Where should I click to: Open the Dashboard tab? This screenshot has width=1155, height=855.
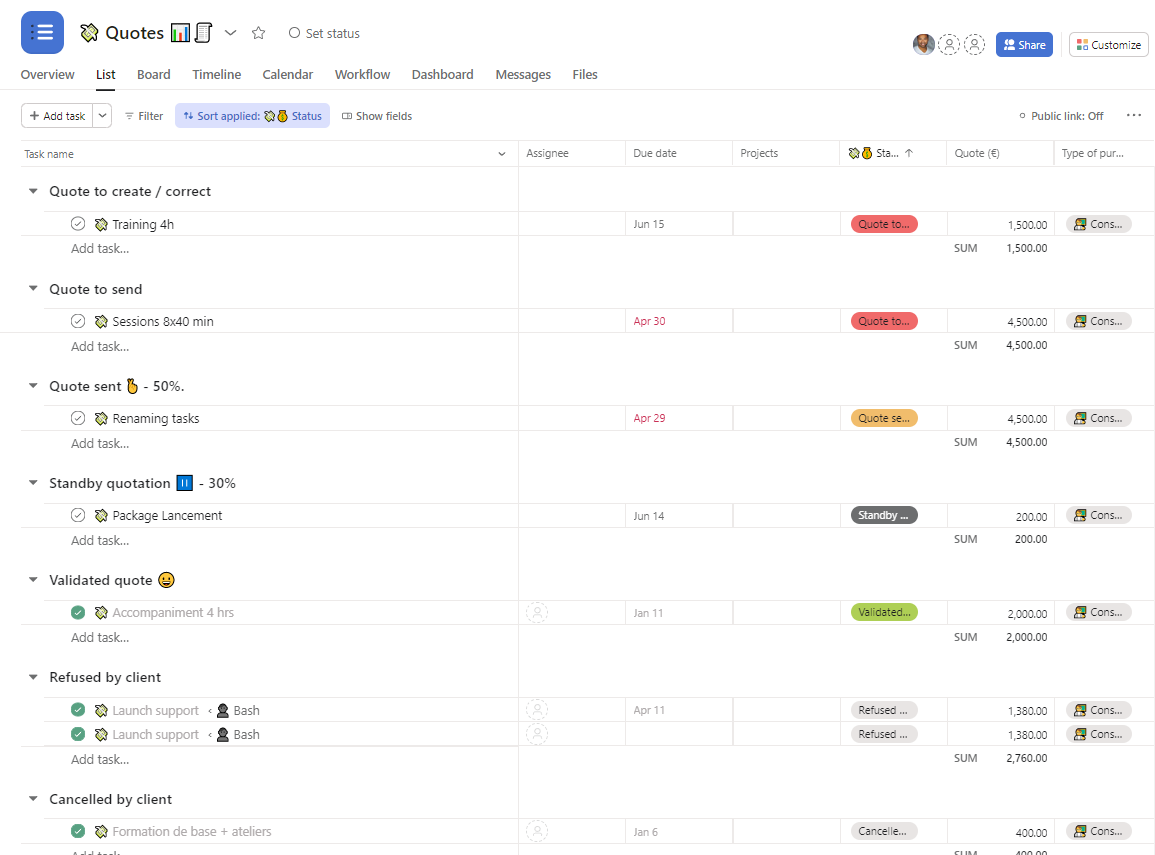[442, 75]
